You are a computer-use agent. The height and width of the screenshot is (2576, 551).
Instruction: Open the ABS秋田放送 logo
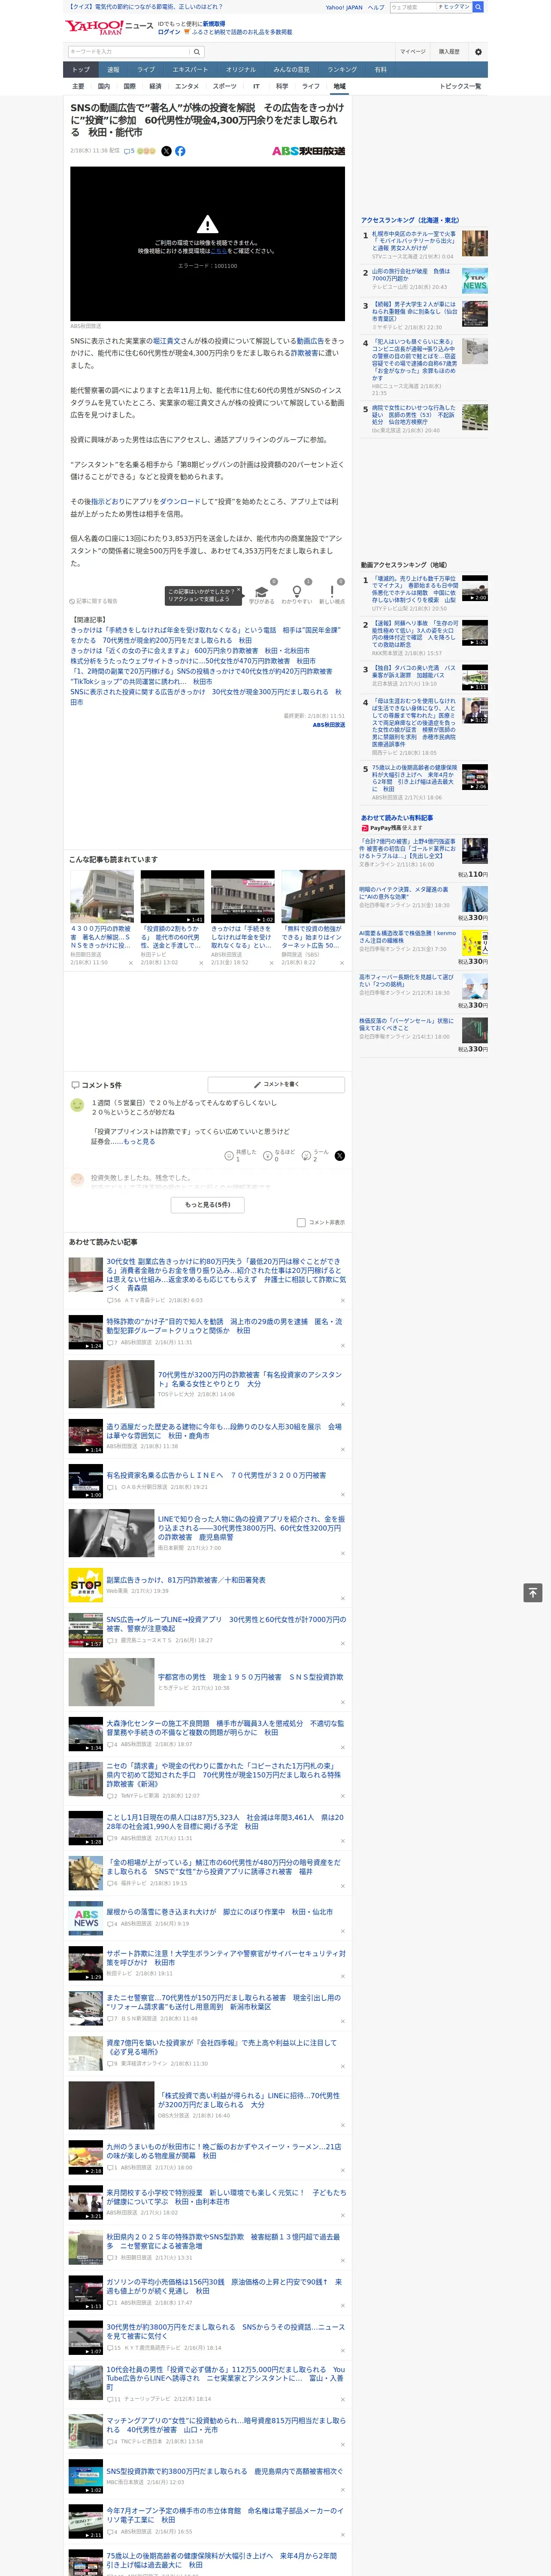[x=308, y=151]
